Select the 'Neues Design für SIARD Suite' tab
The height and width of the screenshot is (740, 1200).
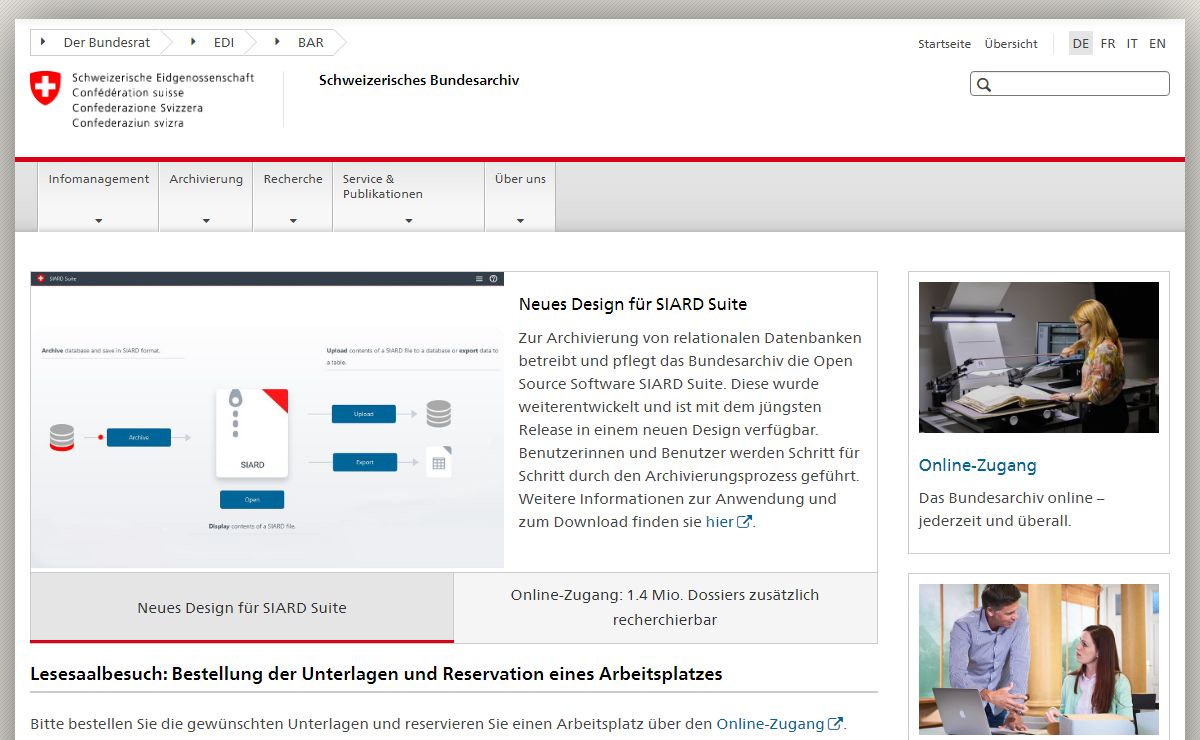(x=242, y=607)
